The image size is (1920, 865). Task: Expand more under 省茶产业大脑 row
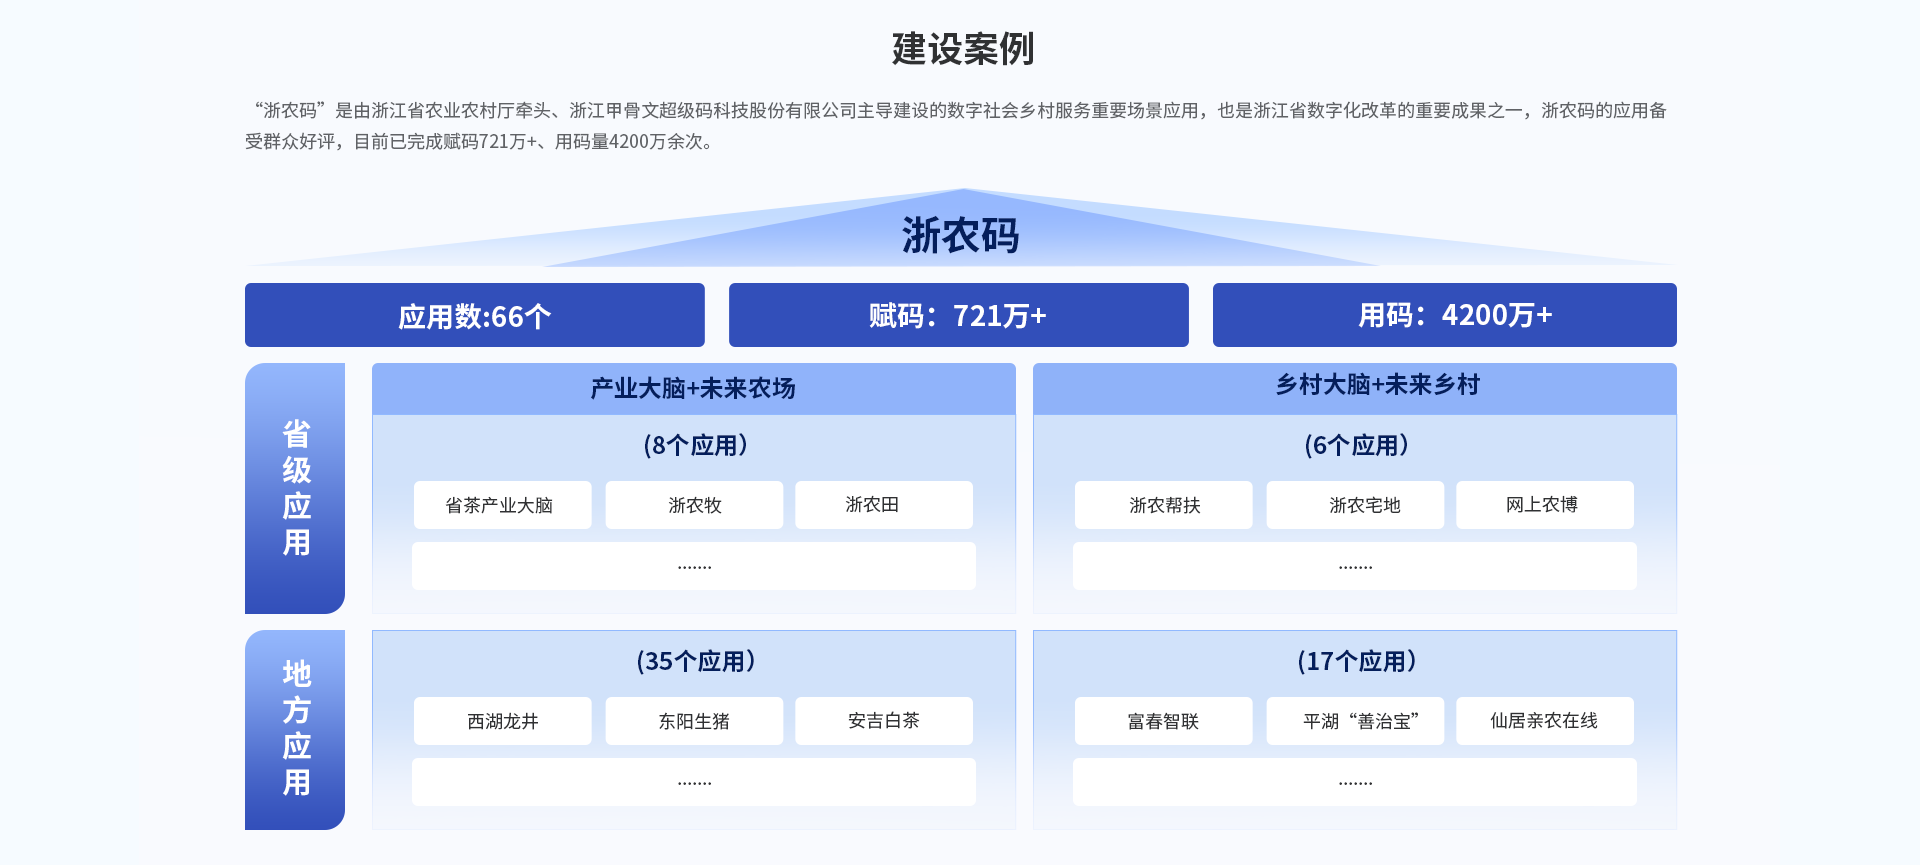tap(694, 566)
